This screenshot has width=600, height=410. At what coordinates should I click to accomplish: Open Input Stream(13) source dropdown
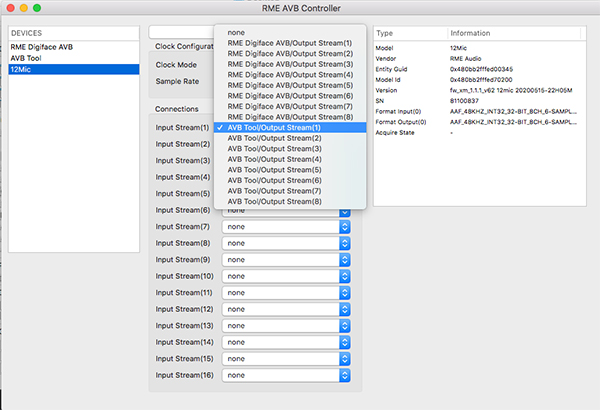click(x=286, y=326)
